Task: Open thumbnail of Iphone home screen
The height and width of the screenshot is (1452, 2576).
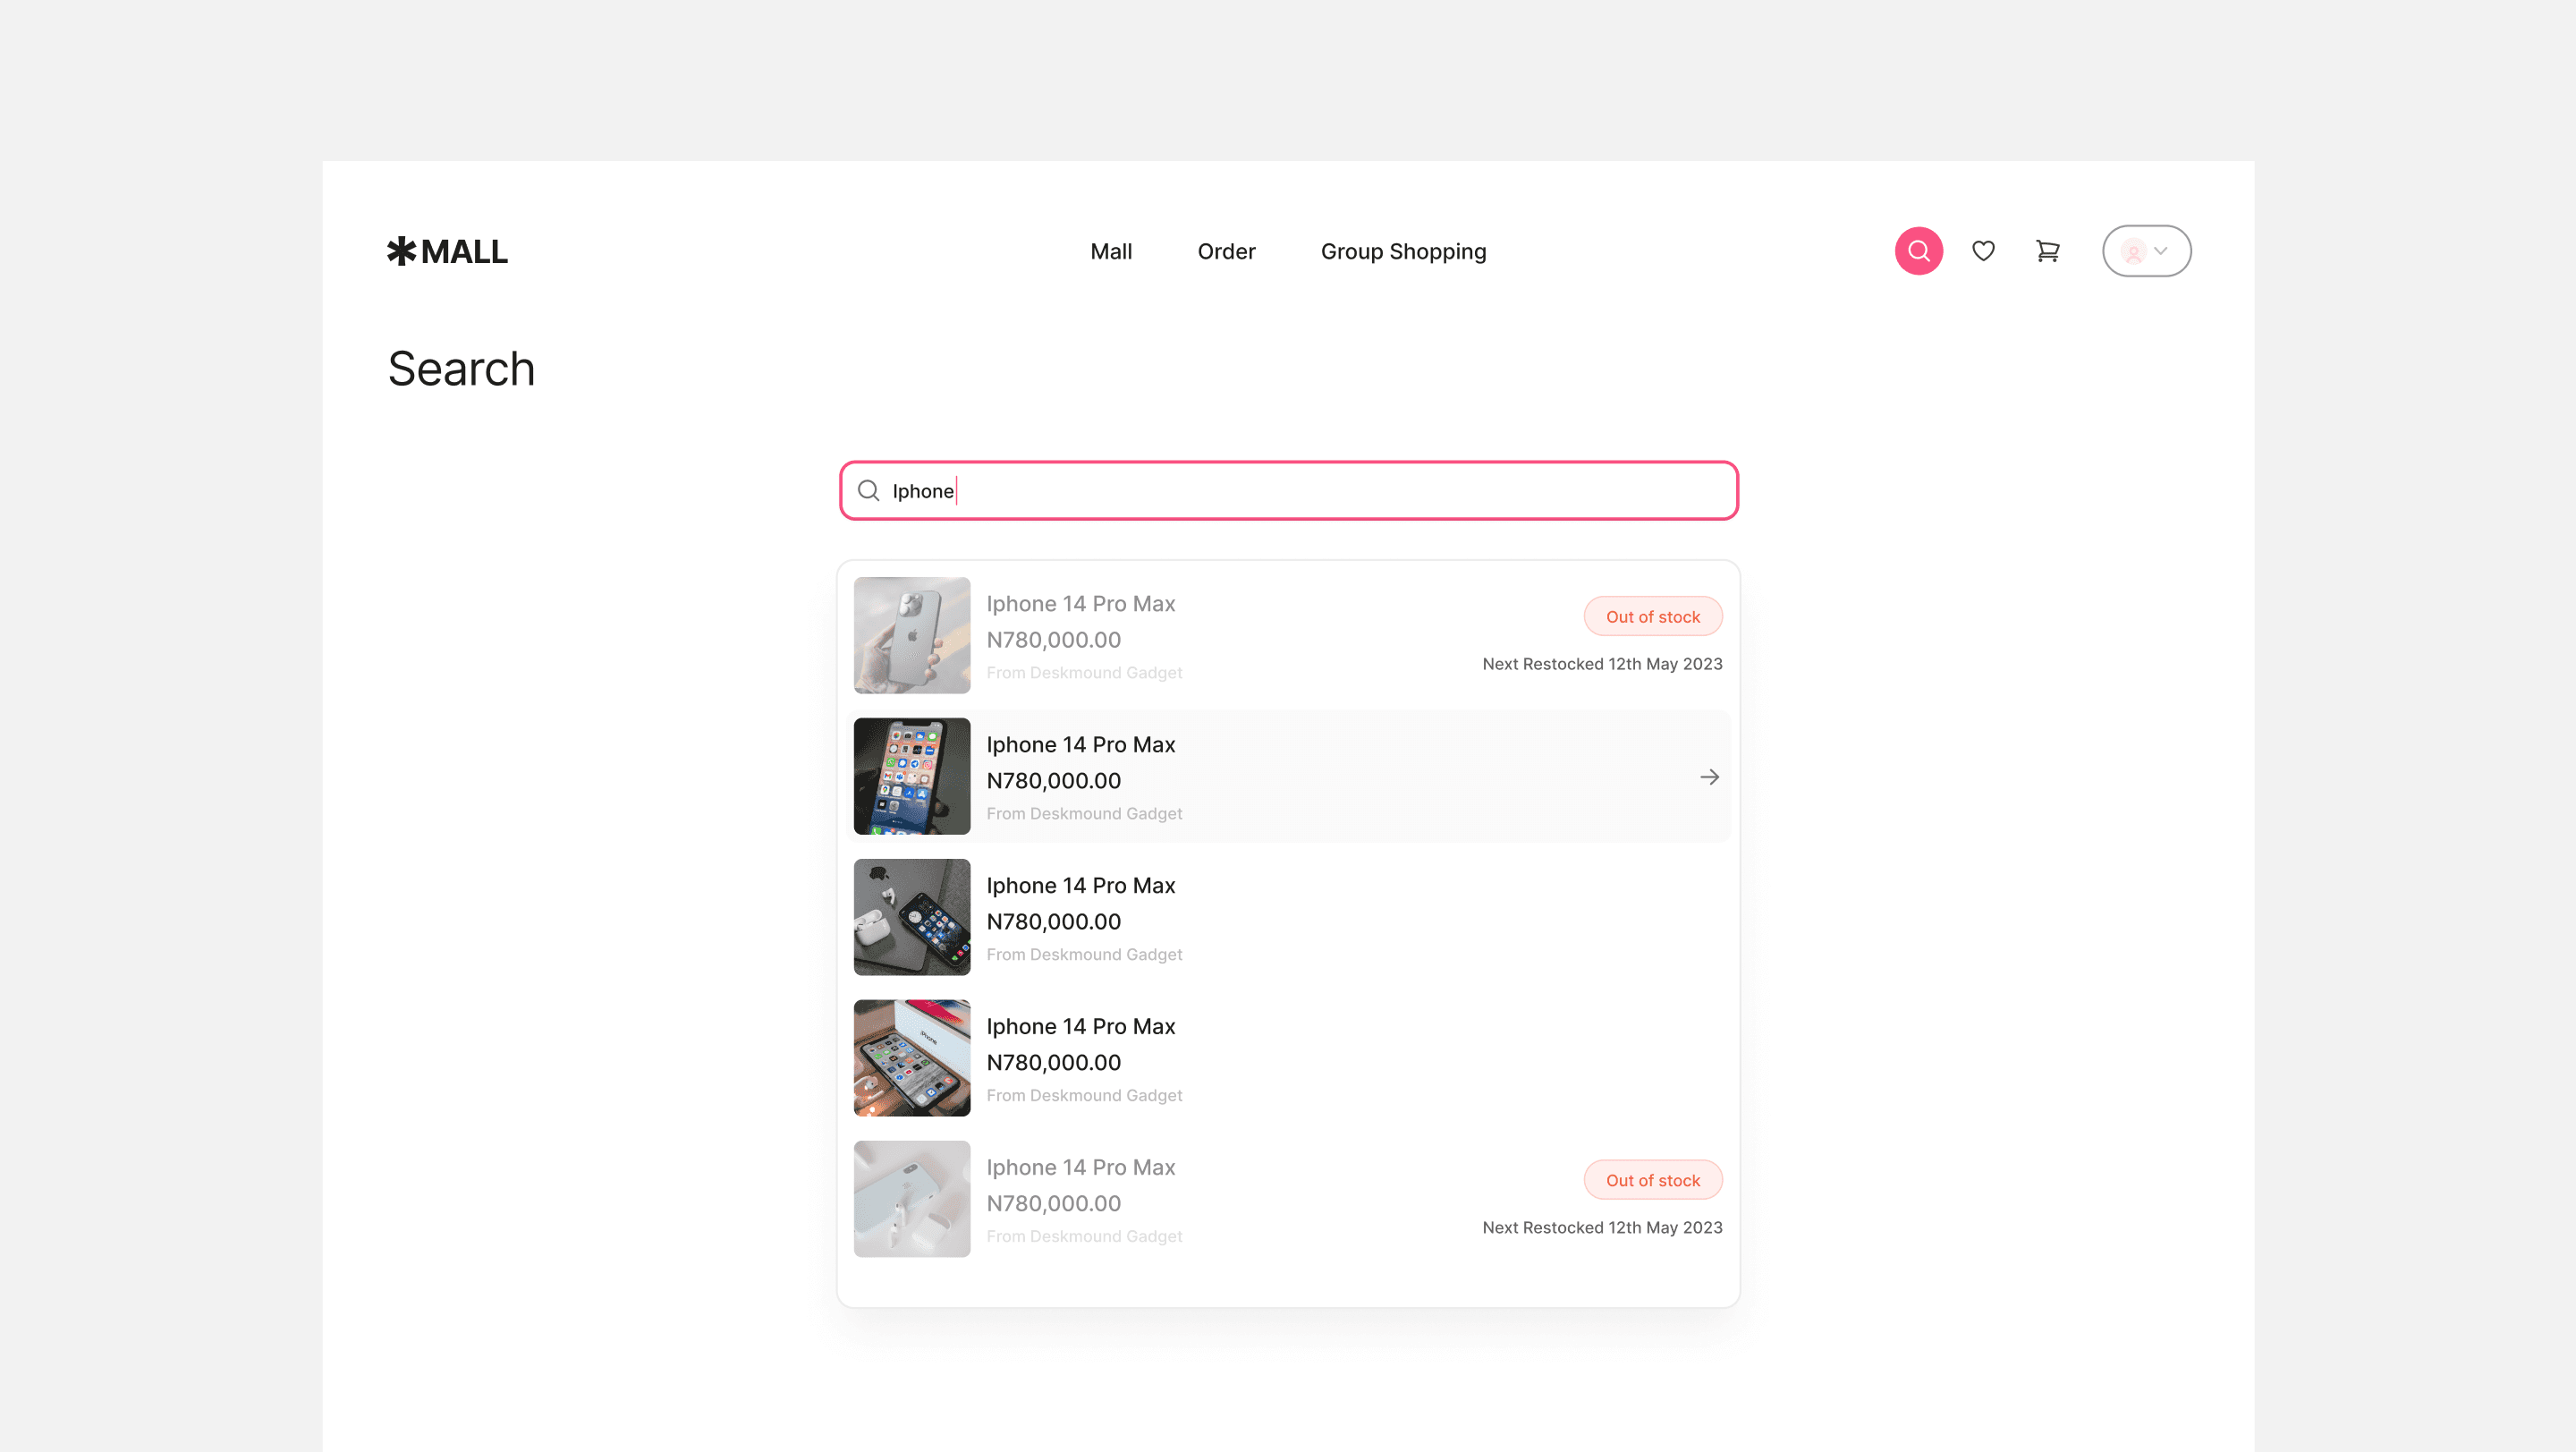Action: click(911, 776)
